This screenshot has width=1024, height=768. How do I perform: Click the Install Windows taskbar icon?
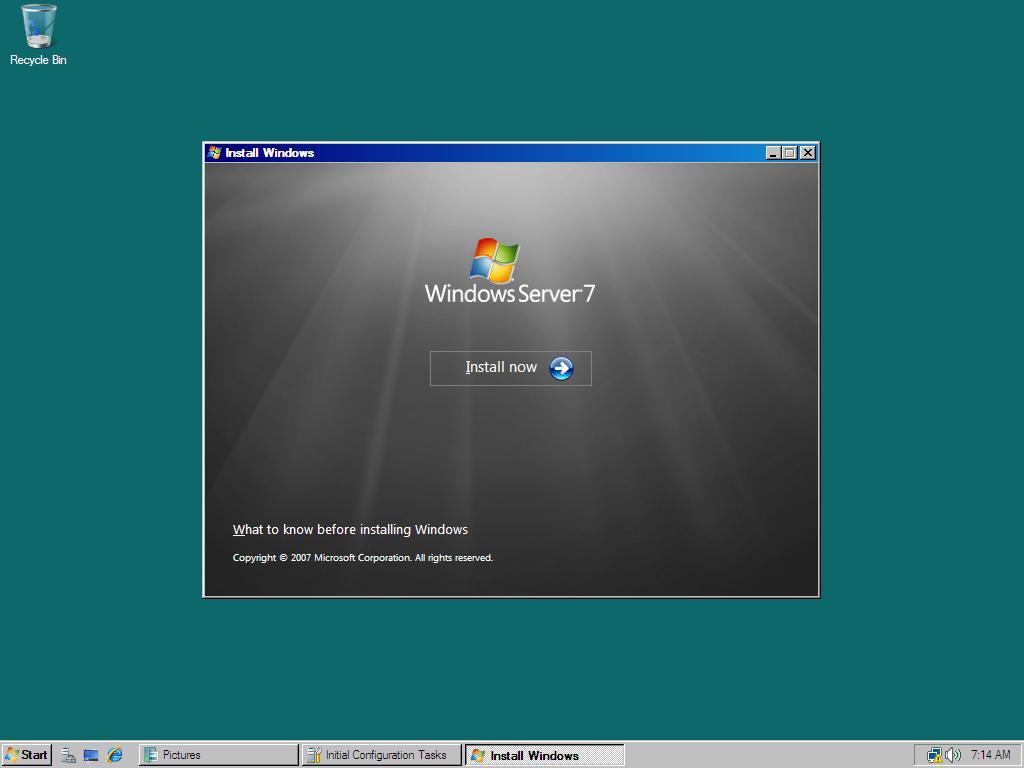(545, 755)
